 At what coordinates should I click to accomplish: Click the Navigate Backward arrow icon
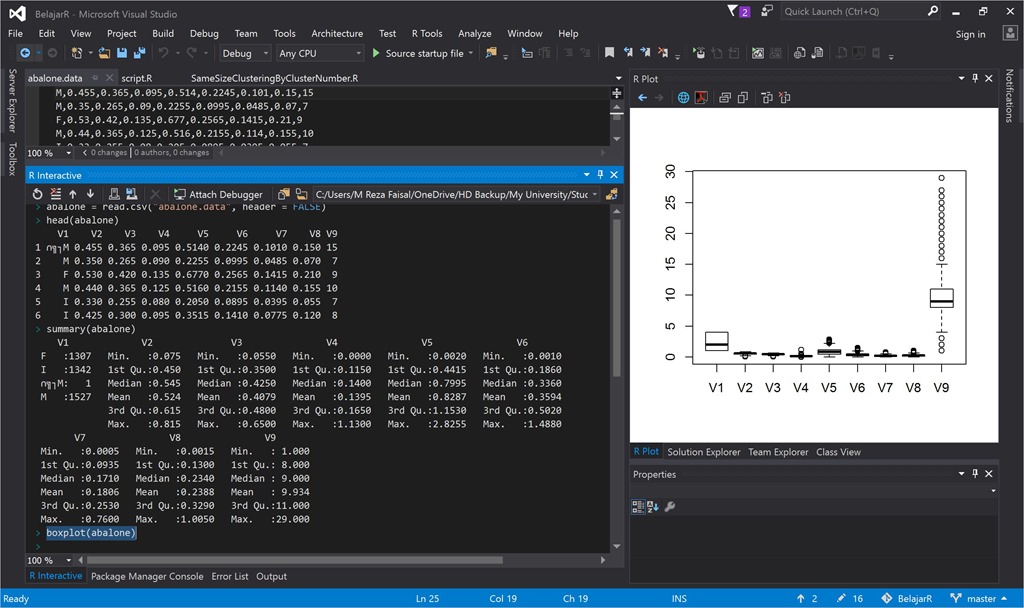(25, 53)
